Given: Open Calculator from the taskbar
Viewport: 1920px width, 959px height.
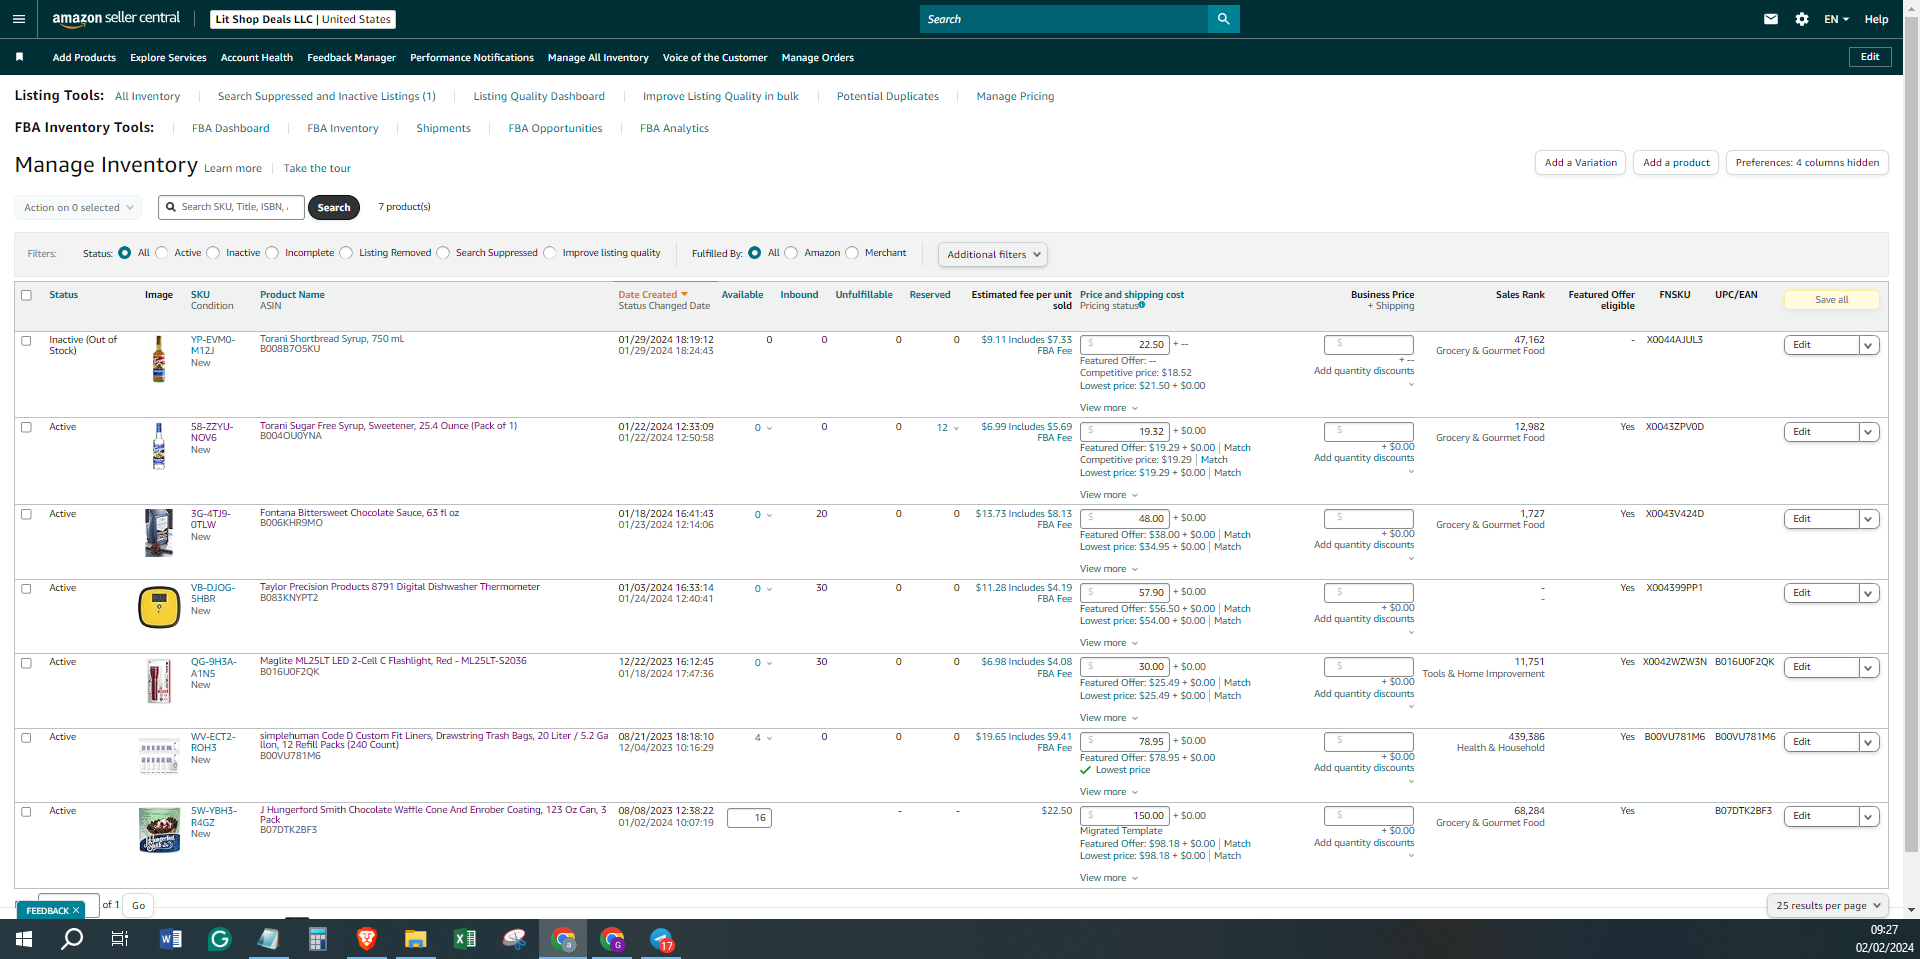Looking at the screenshot, I should [318, 939].
